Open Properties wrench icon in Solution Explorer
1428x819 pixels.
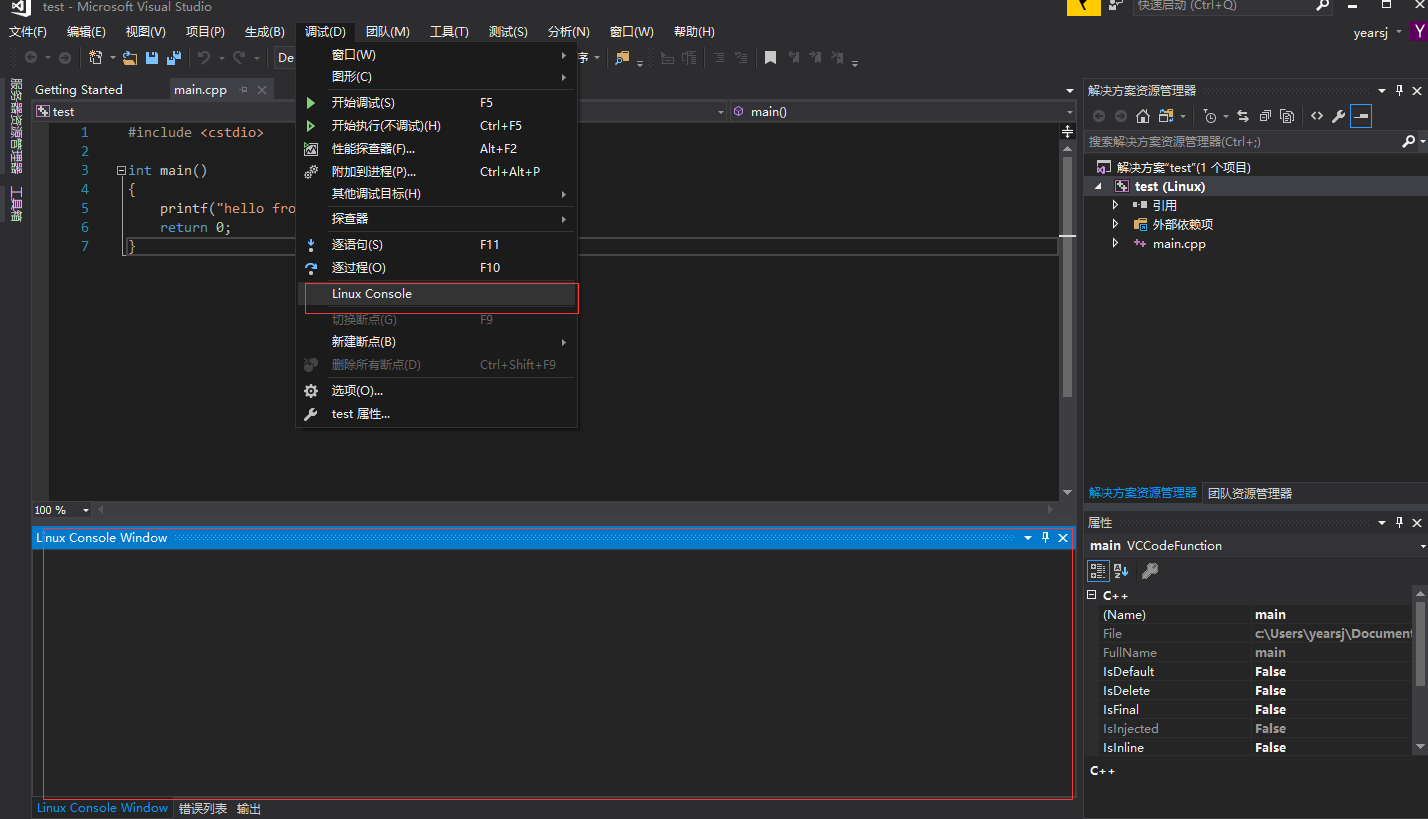point(1338,116)
